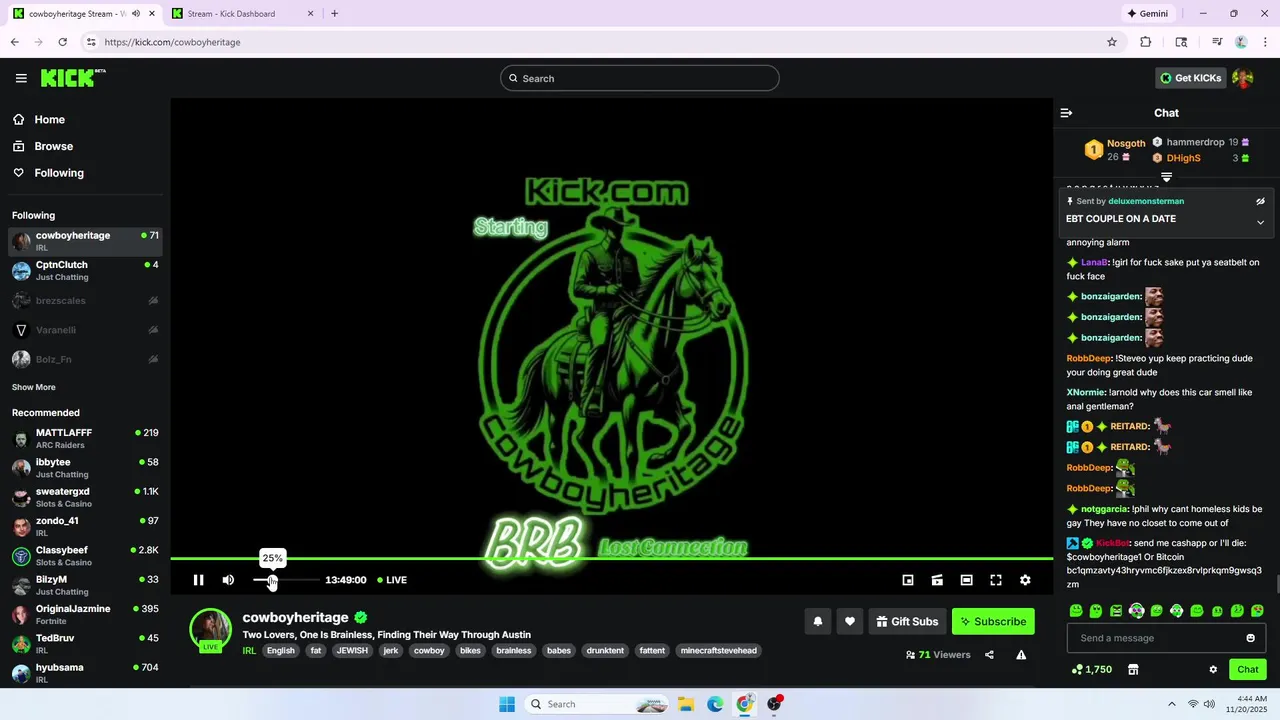This screenshot has width=1280, height=720.
Task: Open Chrome extensions puzzle icon
Action: [1146, 42]
